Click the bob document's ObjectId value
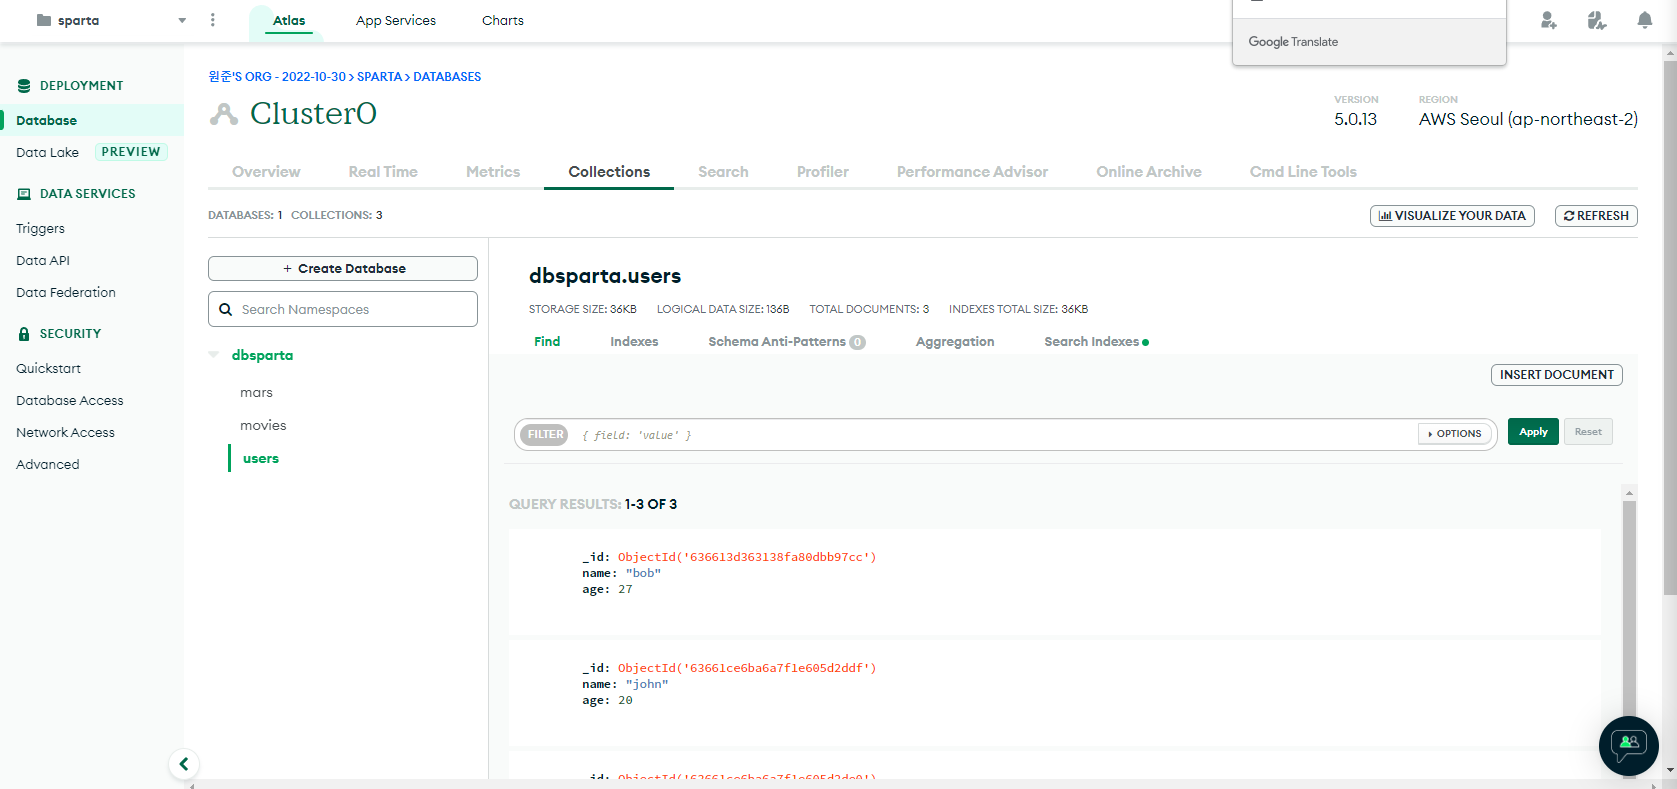The width and height of the screenshot is (1677, 789). pos(747,557)
